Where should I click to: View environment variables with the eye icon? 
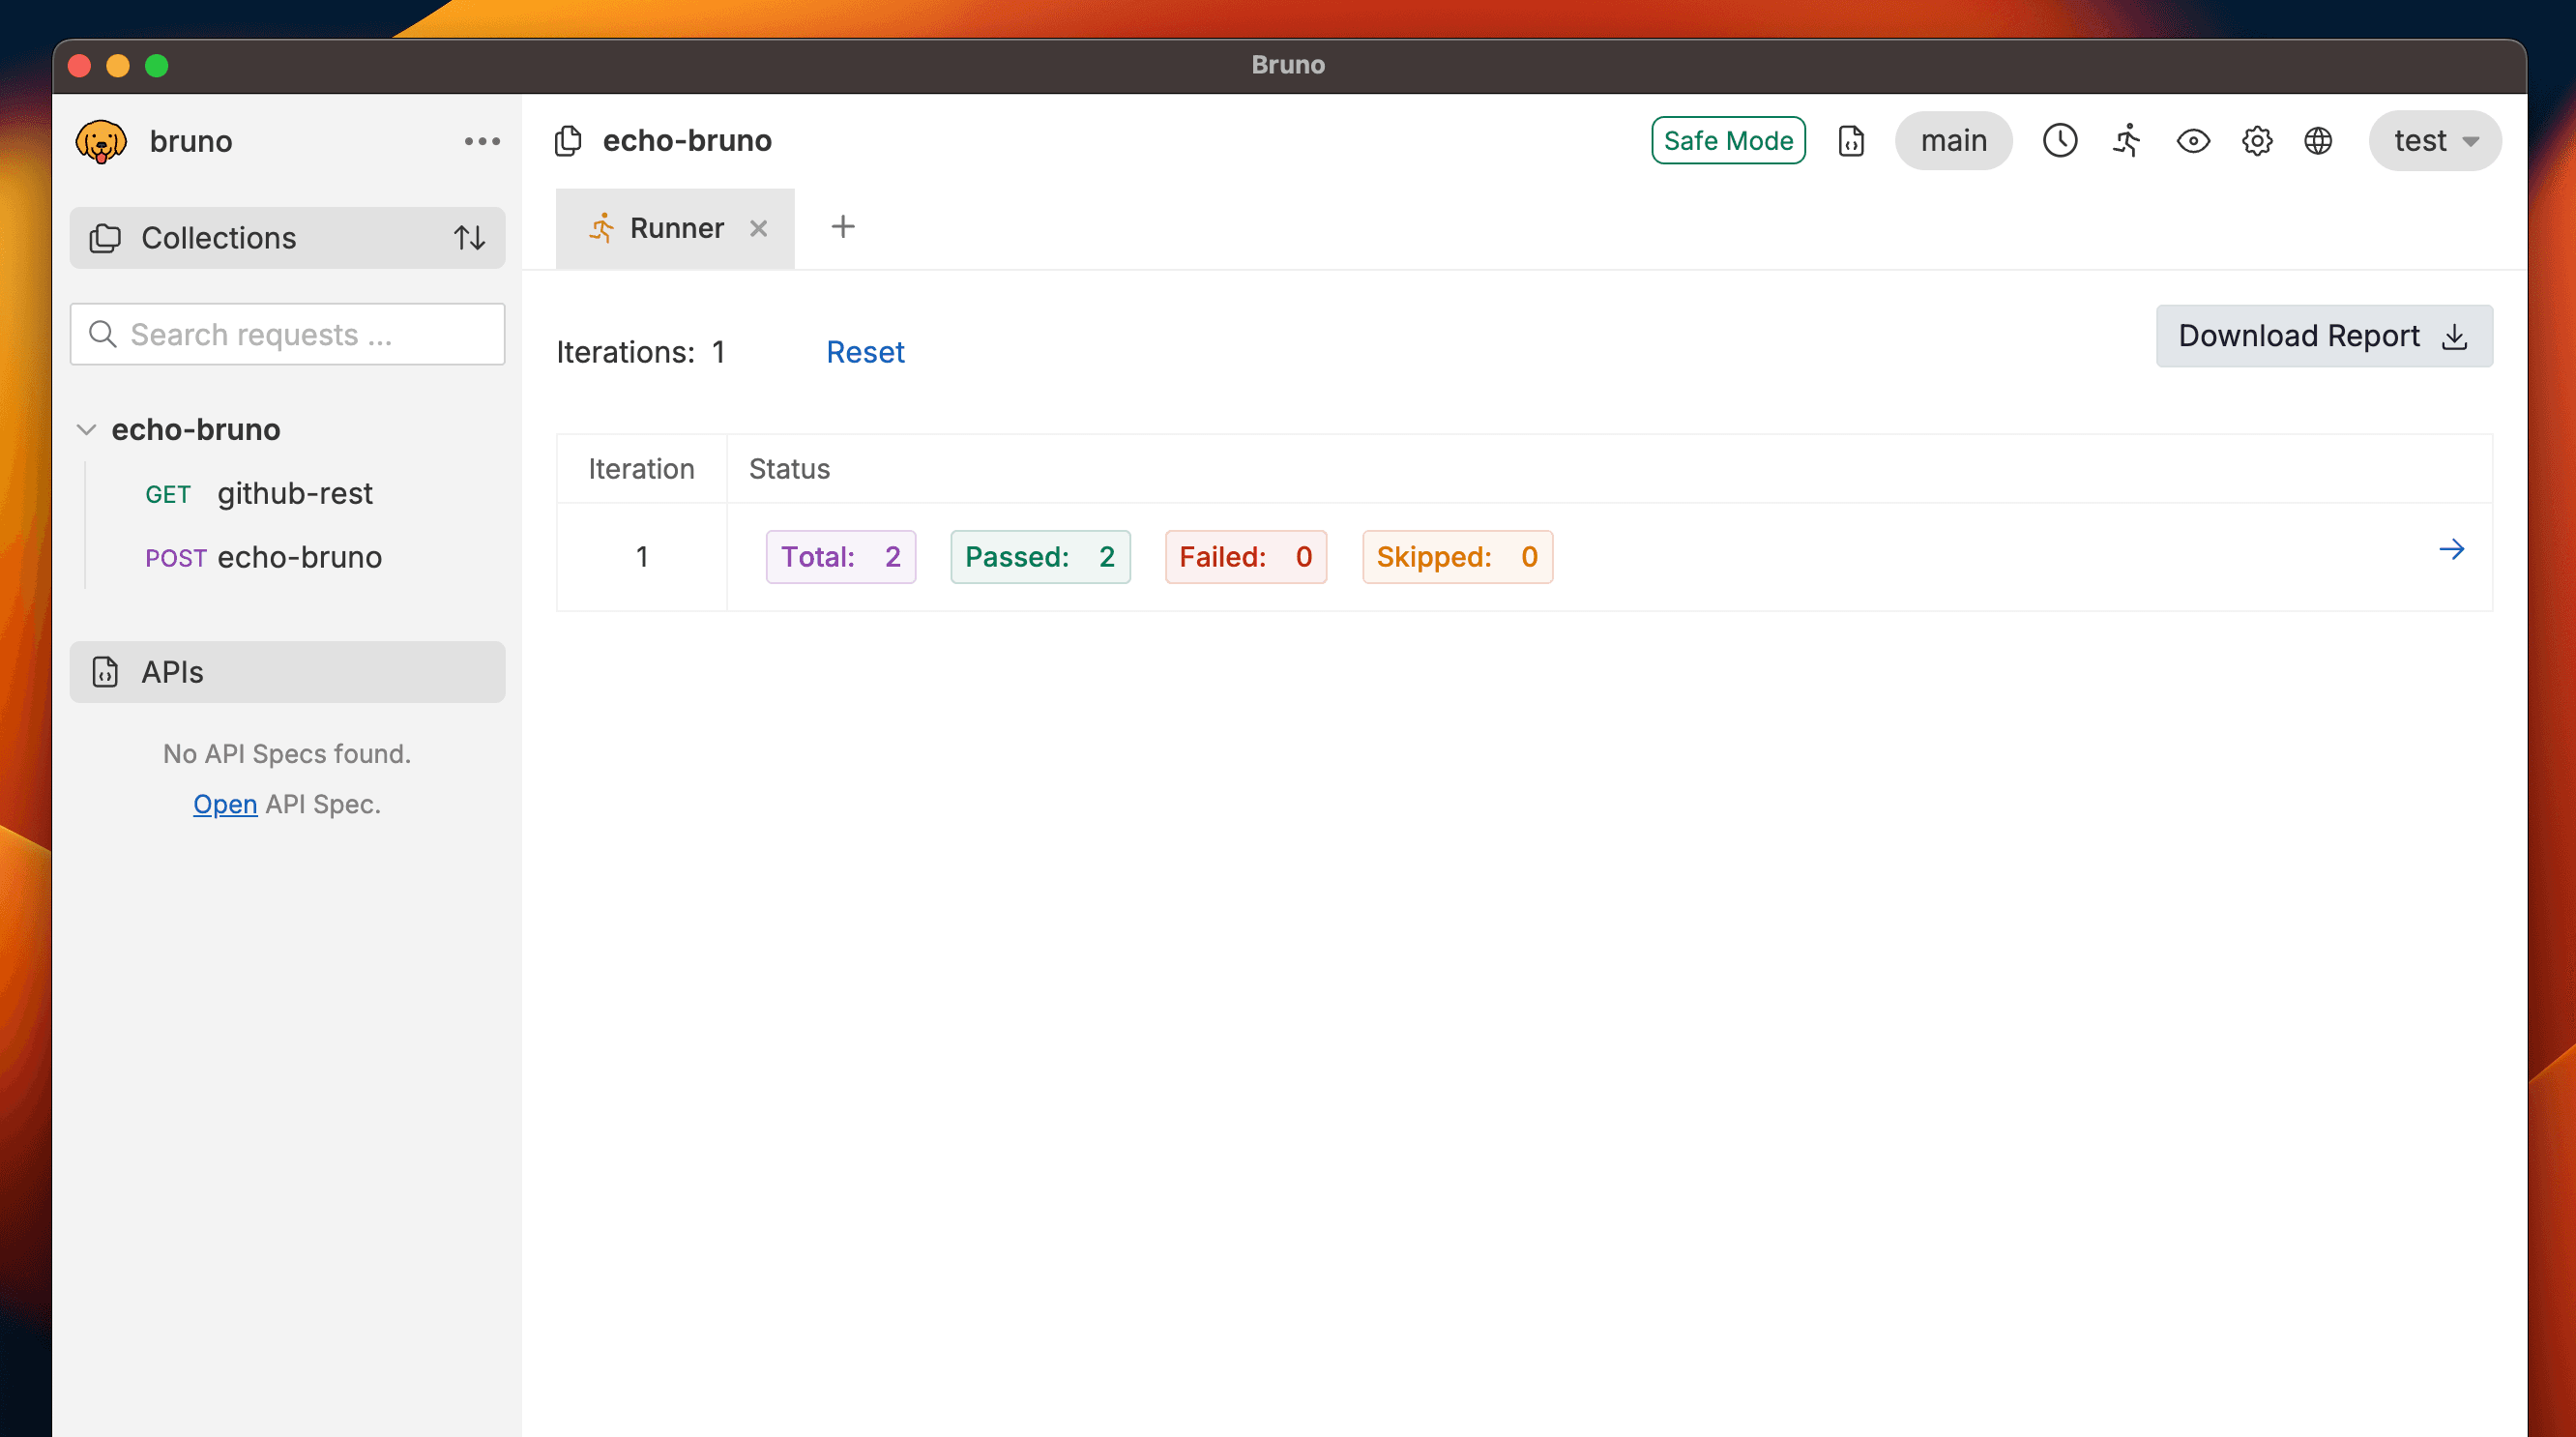[2193, 141]
